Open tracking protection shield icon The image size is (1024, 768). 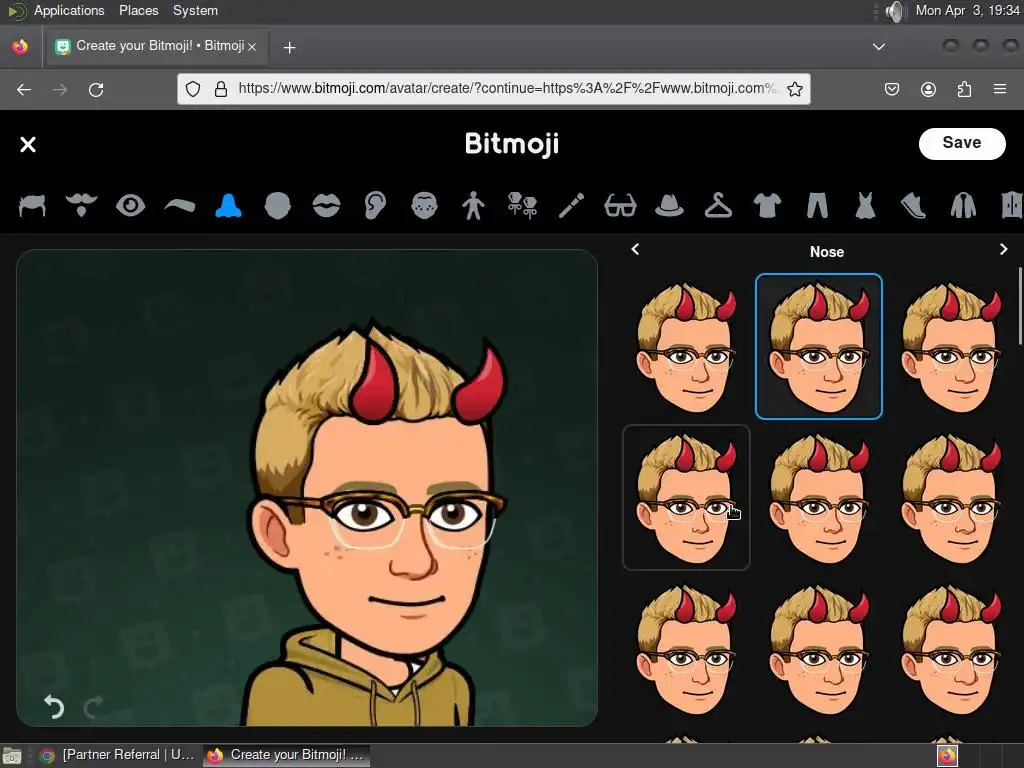[x=193, y=89]
